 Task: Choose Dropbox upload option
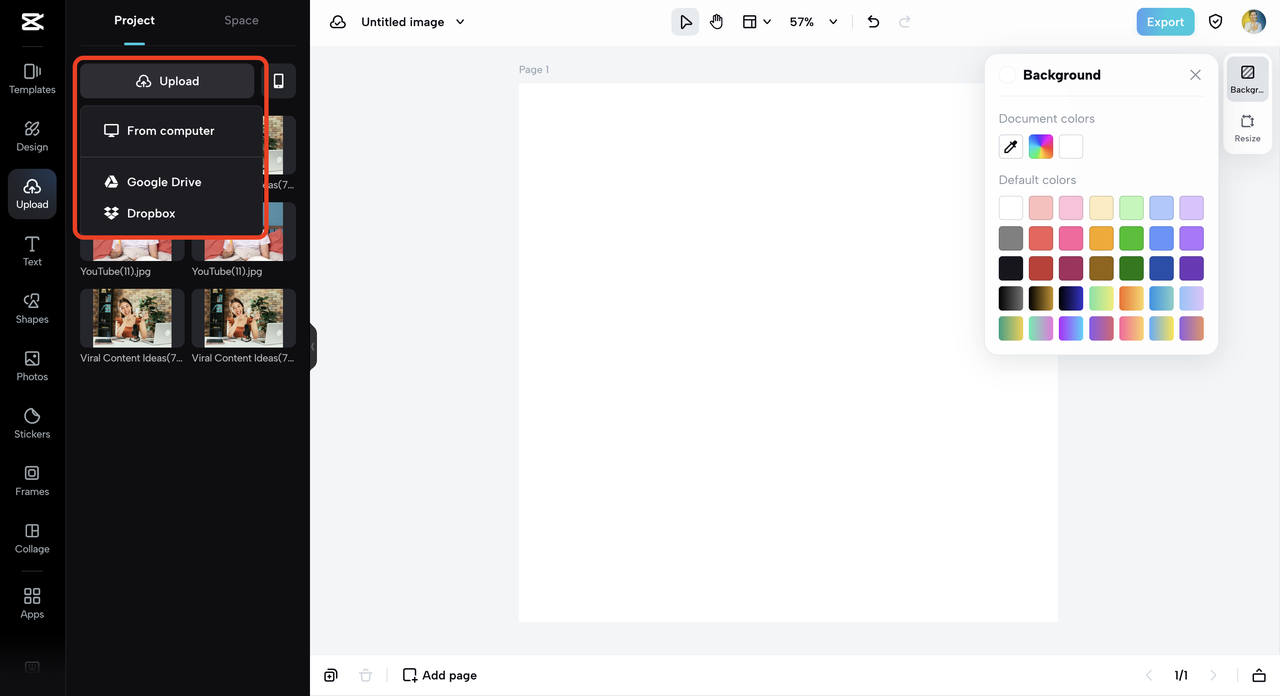[x=171, y=213]
